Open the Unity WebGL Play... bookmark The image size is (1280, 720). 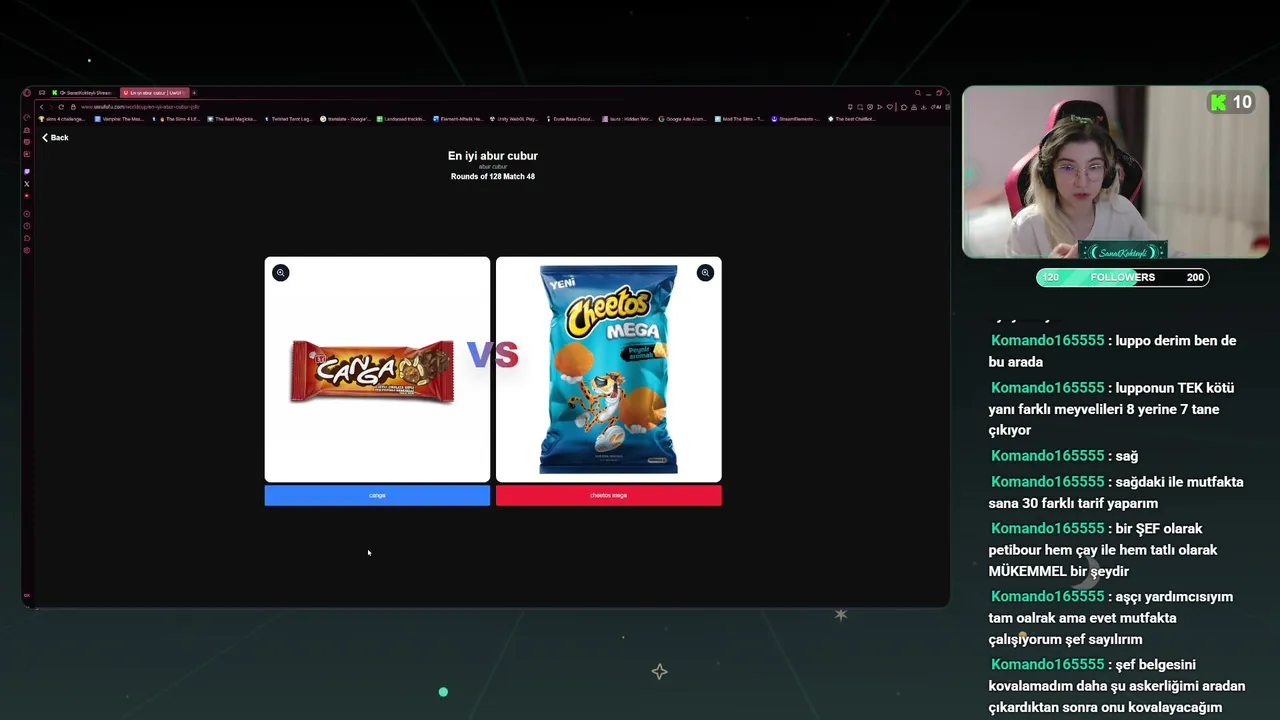click(514, 119)
